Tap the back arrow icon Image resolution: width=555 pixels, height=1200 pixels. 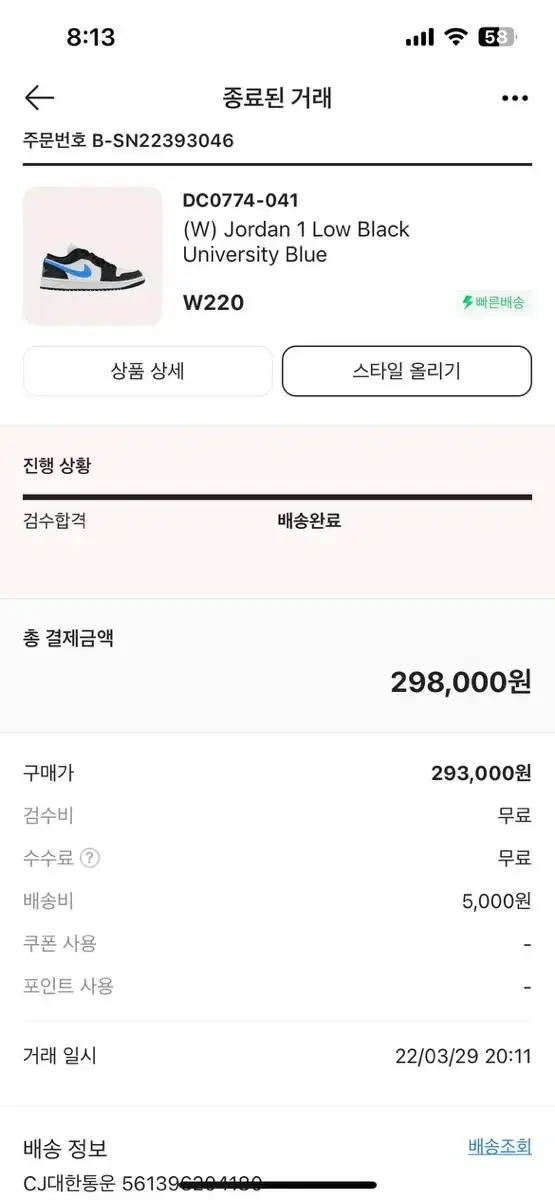click(x=39, y=97)
